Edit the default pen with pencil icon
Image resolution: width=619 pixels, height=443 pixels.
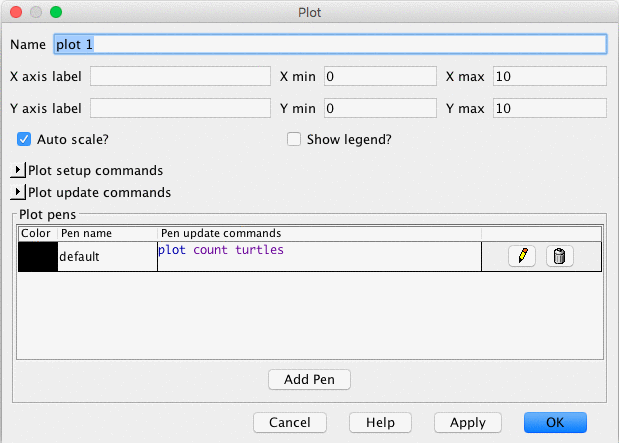click(x=522, y=256)
